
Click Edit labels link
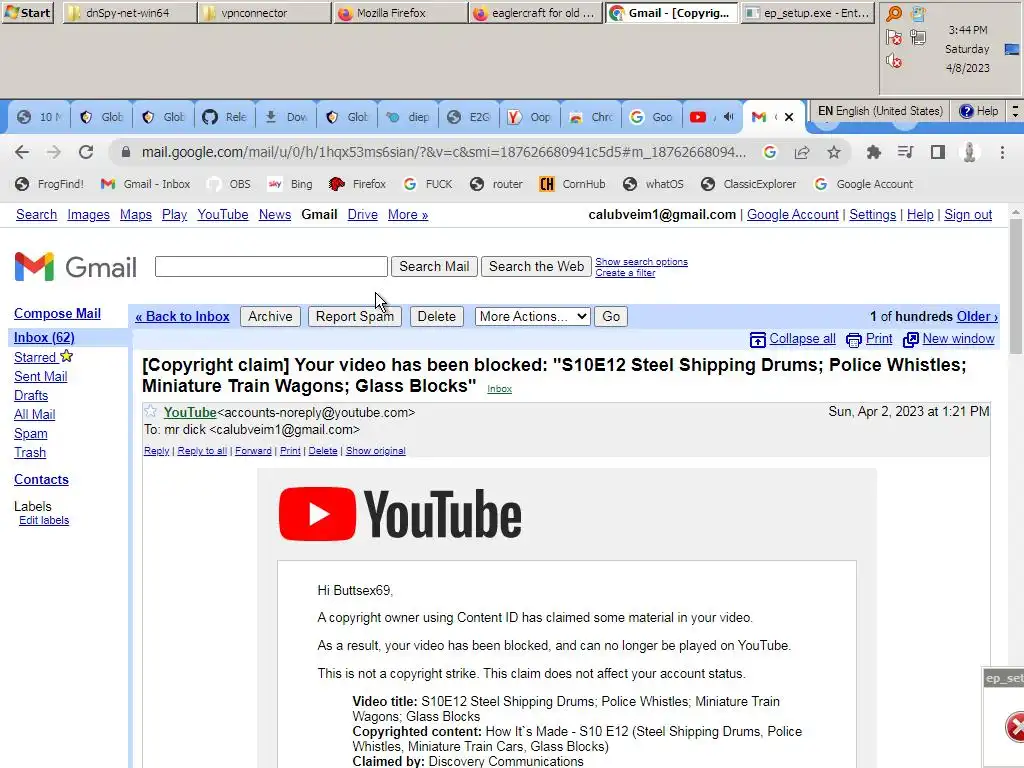[44, 520]
